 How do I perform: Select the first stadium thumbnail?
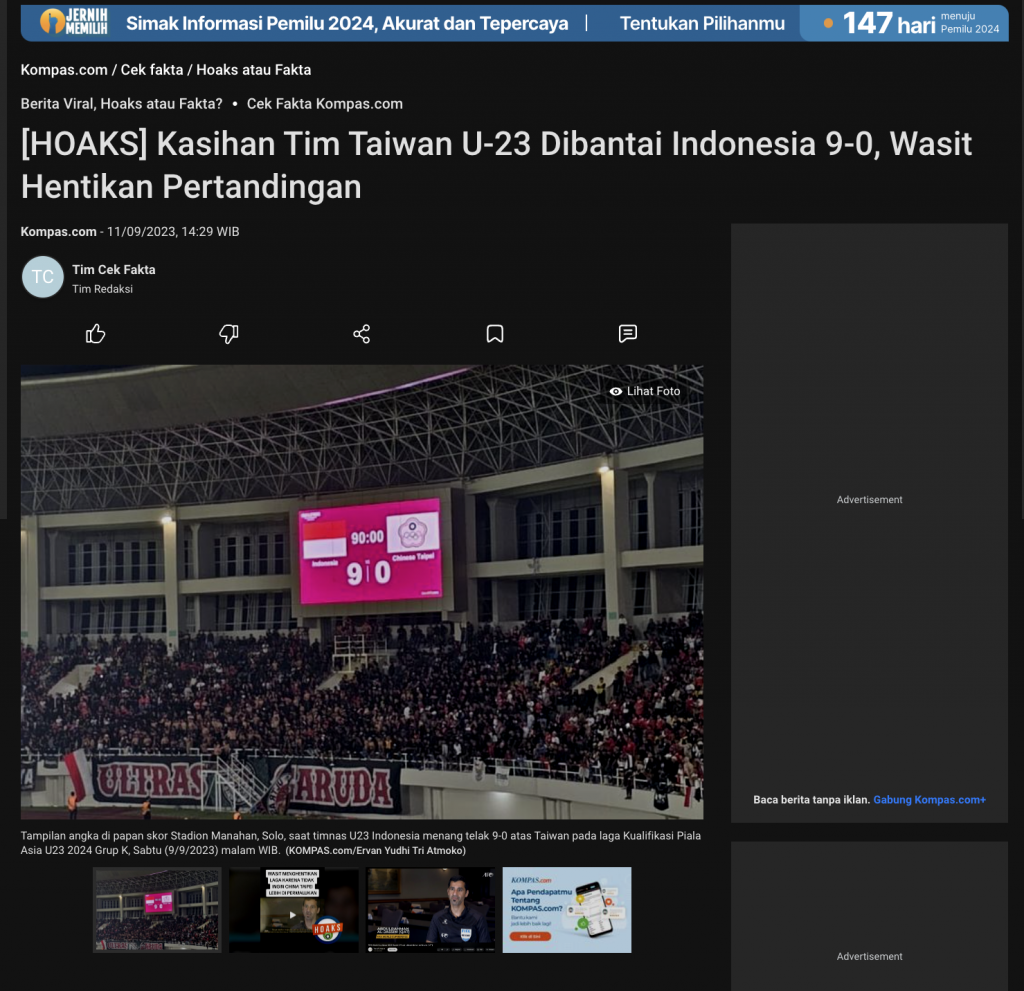coord(157,909)
